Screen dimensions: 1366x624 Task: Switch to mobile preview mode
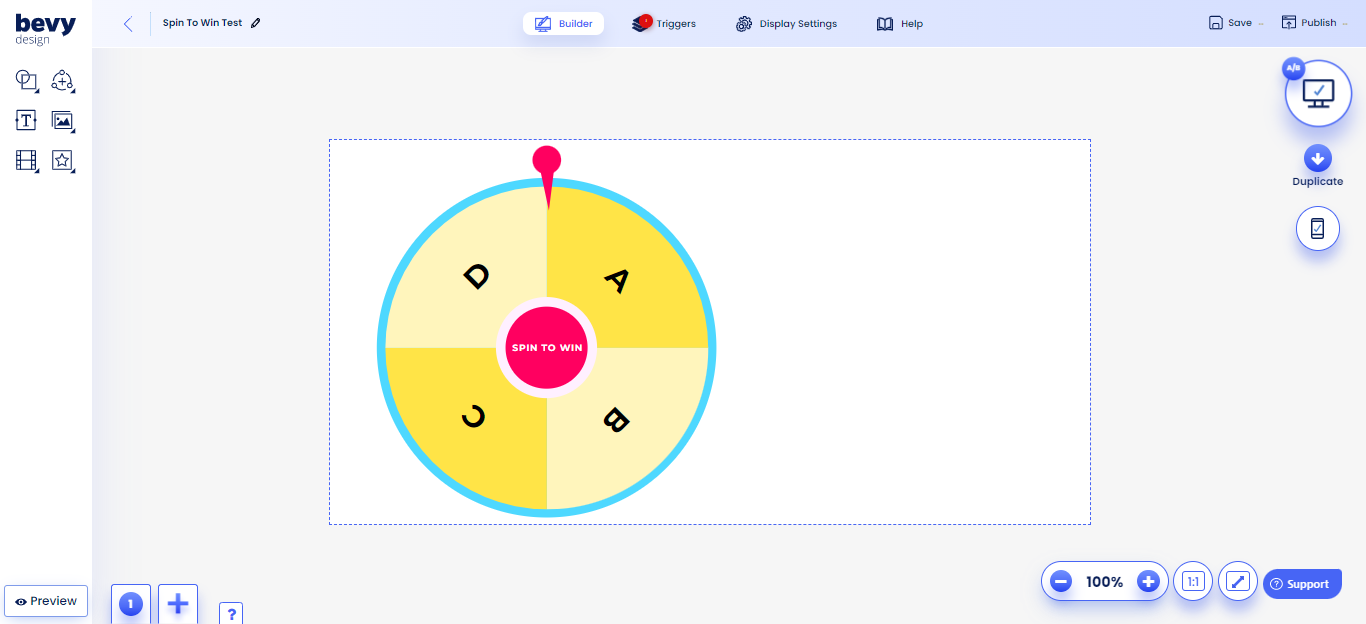(x=1317, y=228)
